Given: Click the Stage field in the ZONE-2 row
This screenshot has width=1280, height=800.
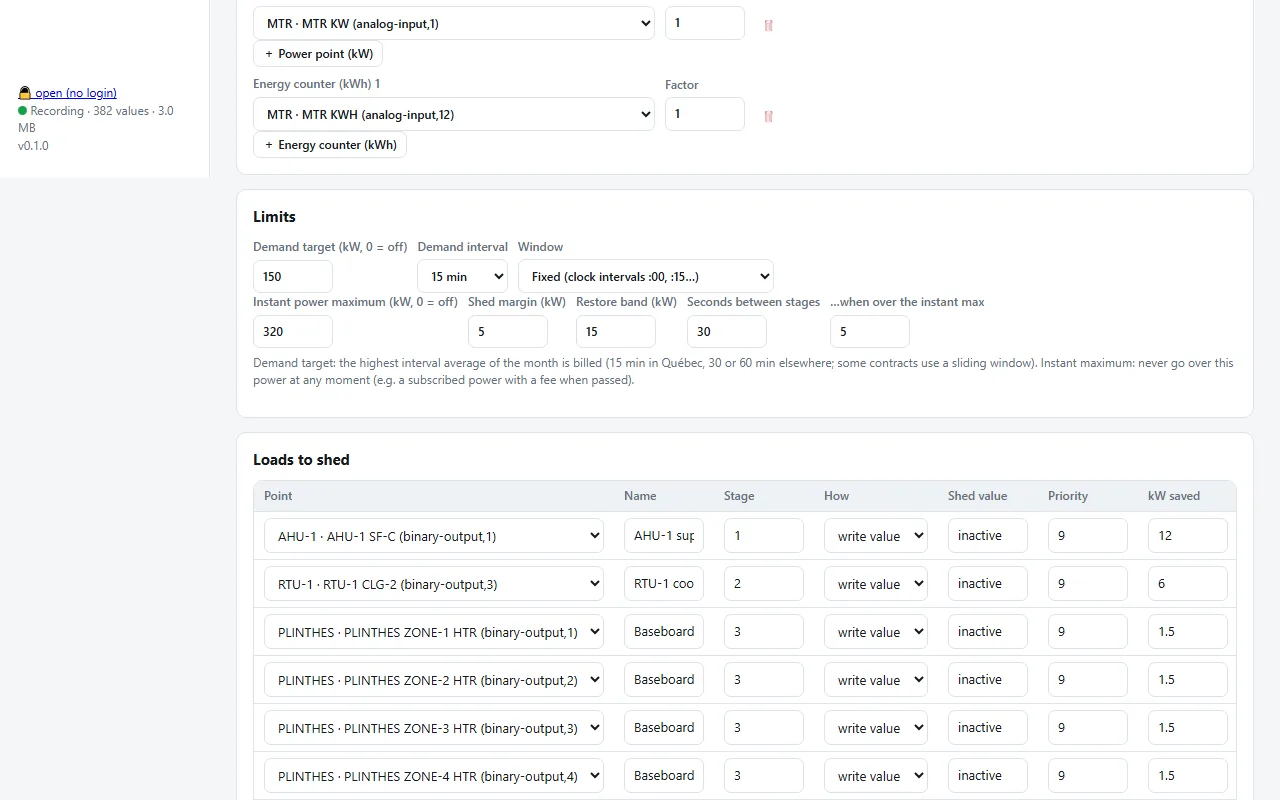Looking at the screenshot, I should pos(764,679).
